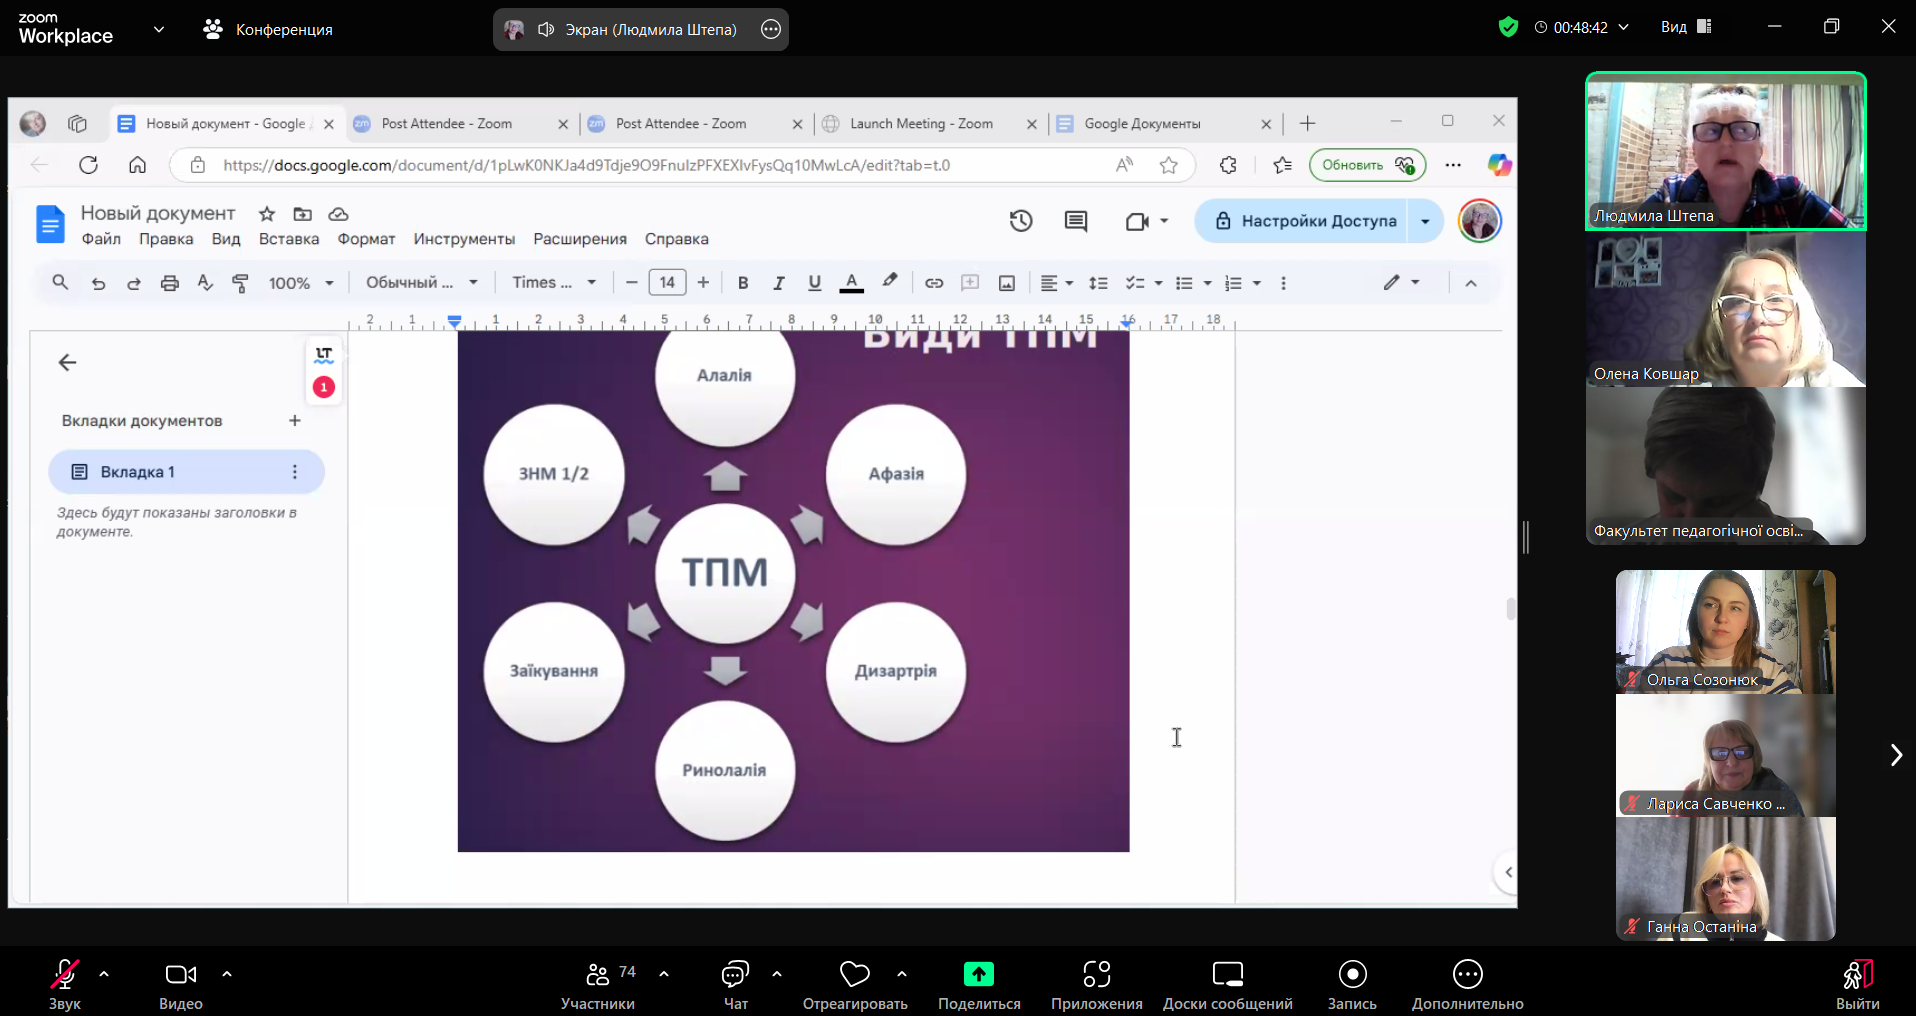Open version history clock icon
This screenshot has height=1016, width=1916.
(x=1020, y=221)
